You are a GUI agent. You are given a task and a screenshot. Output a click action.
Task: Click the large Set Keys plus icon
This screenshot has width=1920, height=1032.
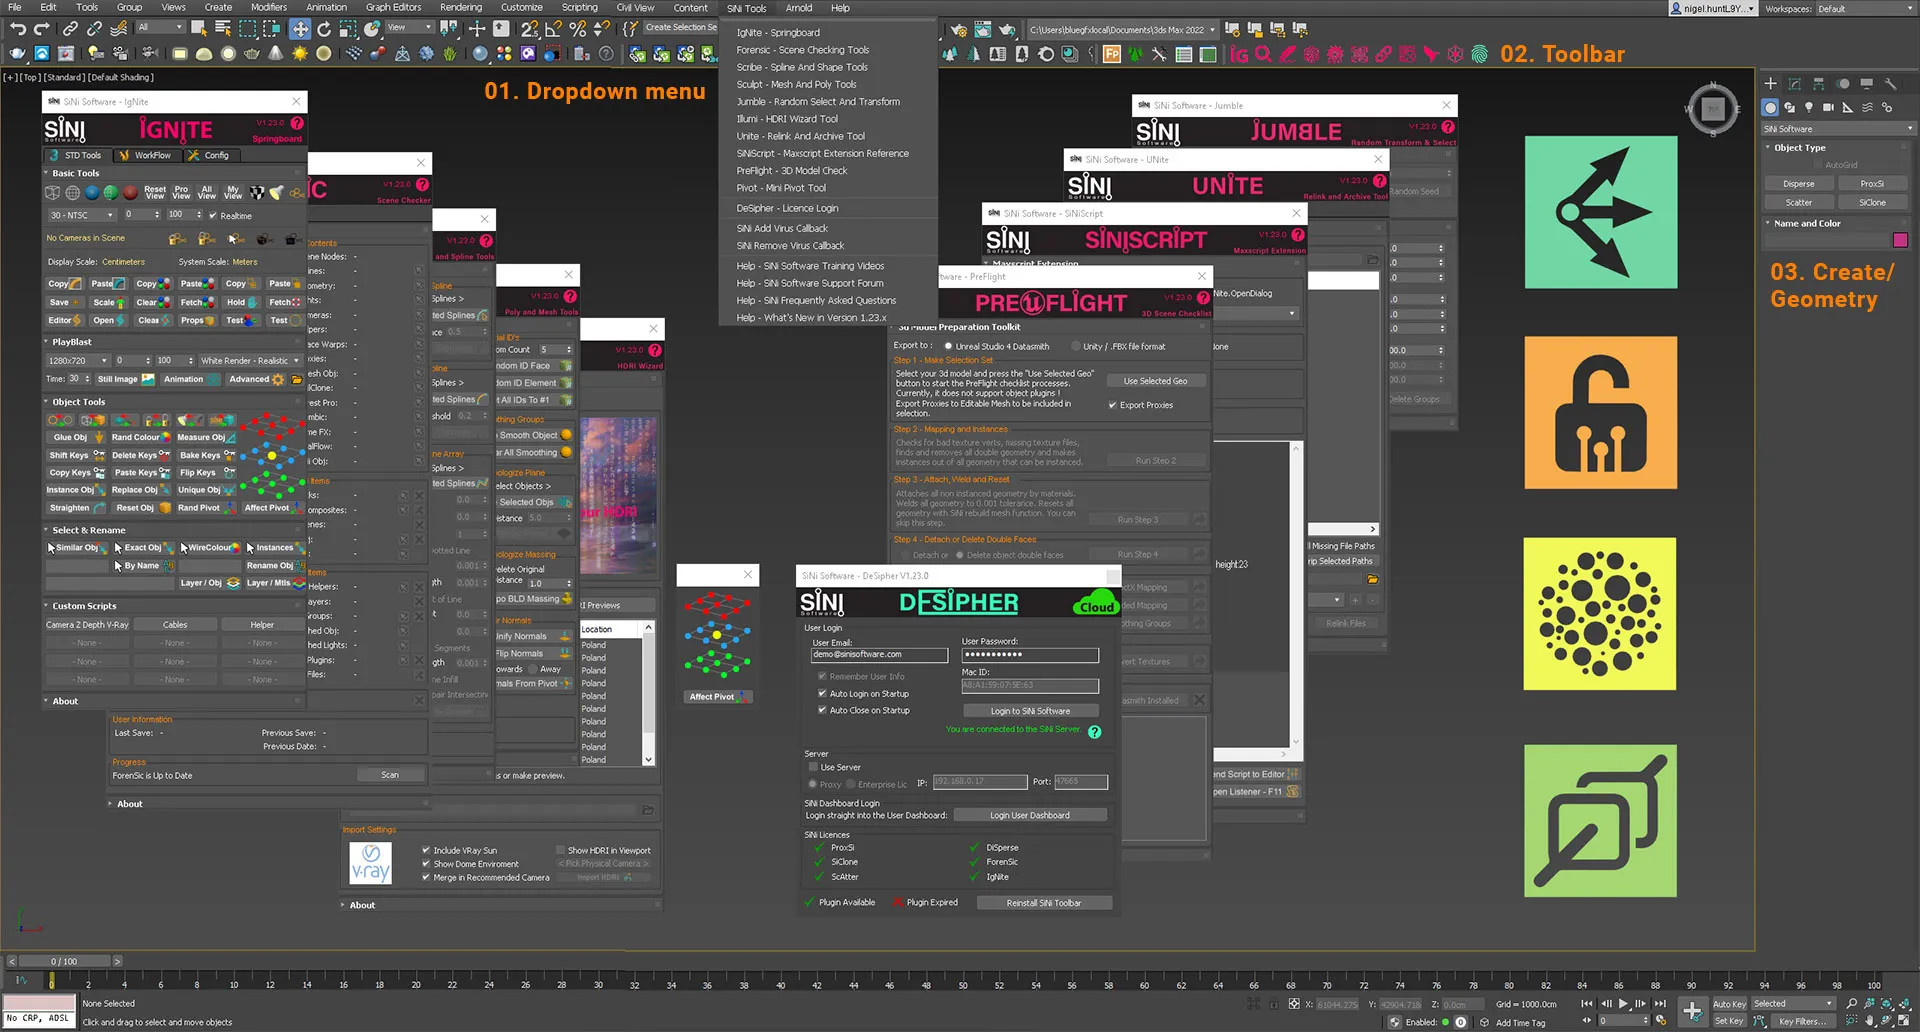click(1692, 1011)
